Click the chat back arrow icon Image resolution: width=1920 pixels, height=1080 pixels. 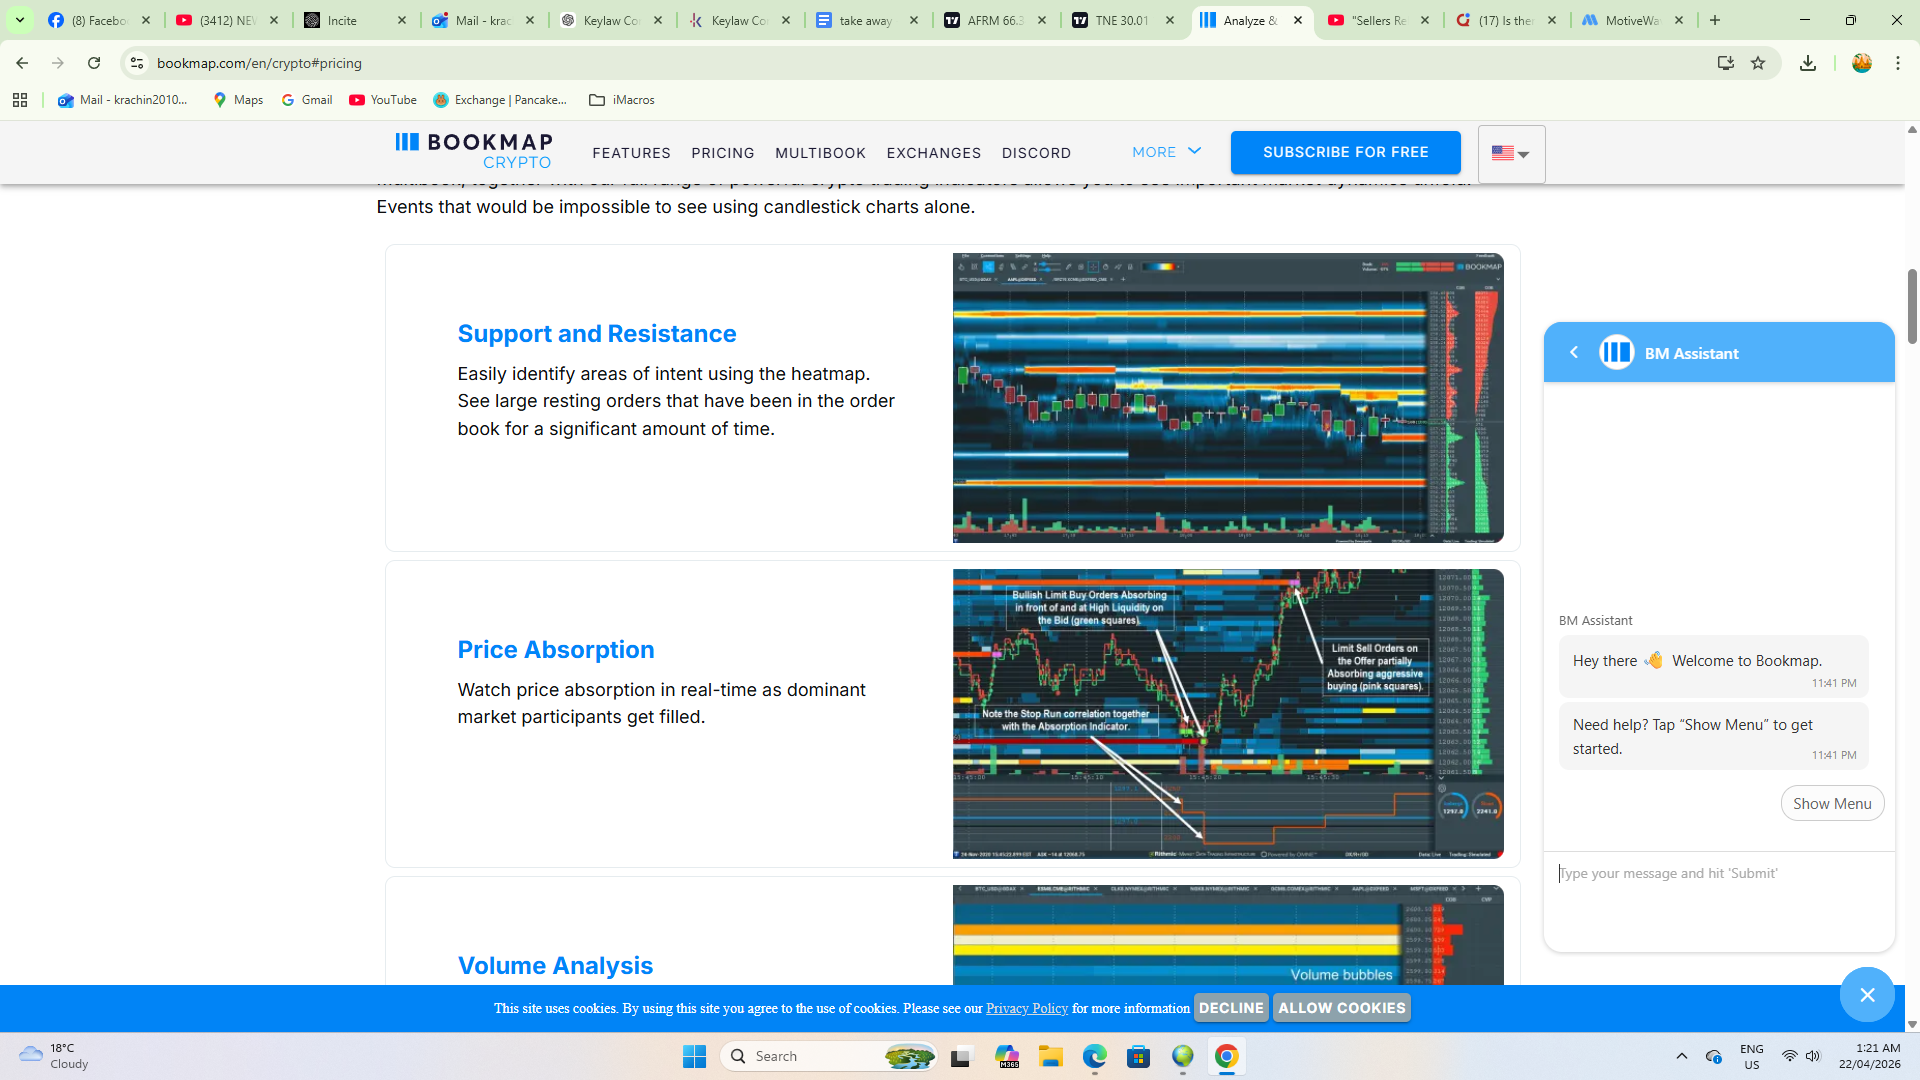[x=1574, y=352]
